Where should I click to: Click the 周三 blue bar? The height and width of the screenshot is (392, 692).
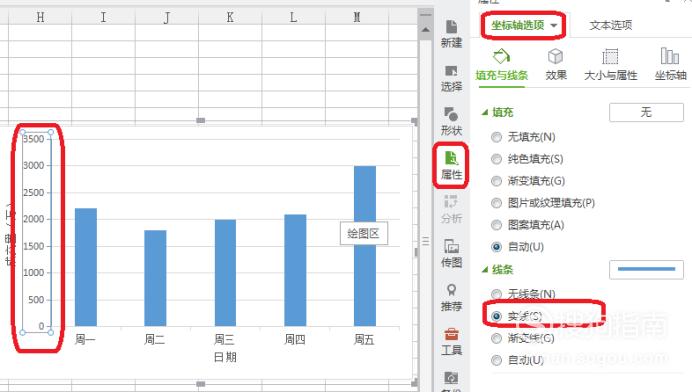(225, 273)
